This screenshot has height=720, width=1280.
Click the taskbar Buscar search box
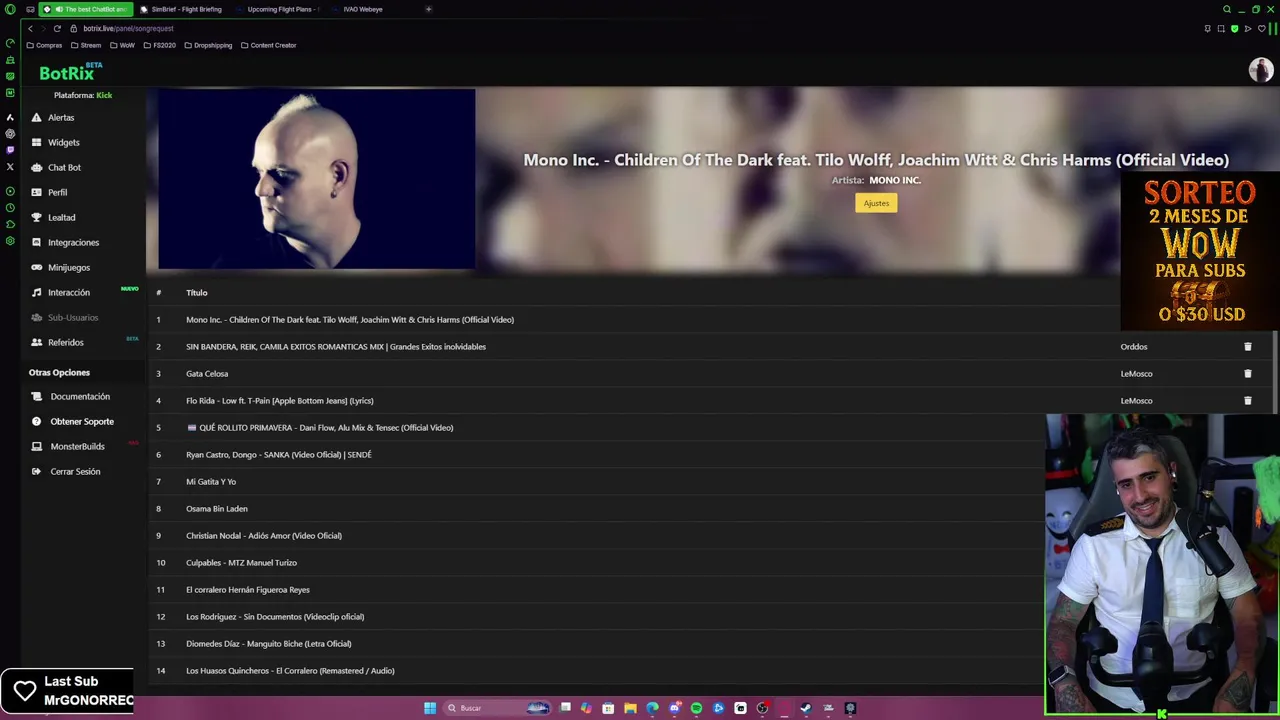click(x=497, y=708)
